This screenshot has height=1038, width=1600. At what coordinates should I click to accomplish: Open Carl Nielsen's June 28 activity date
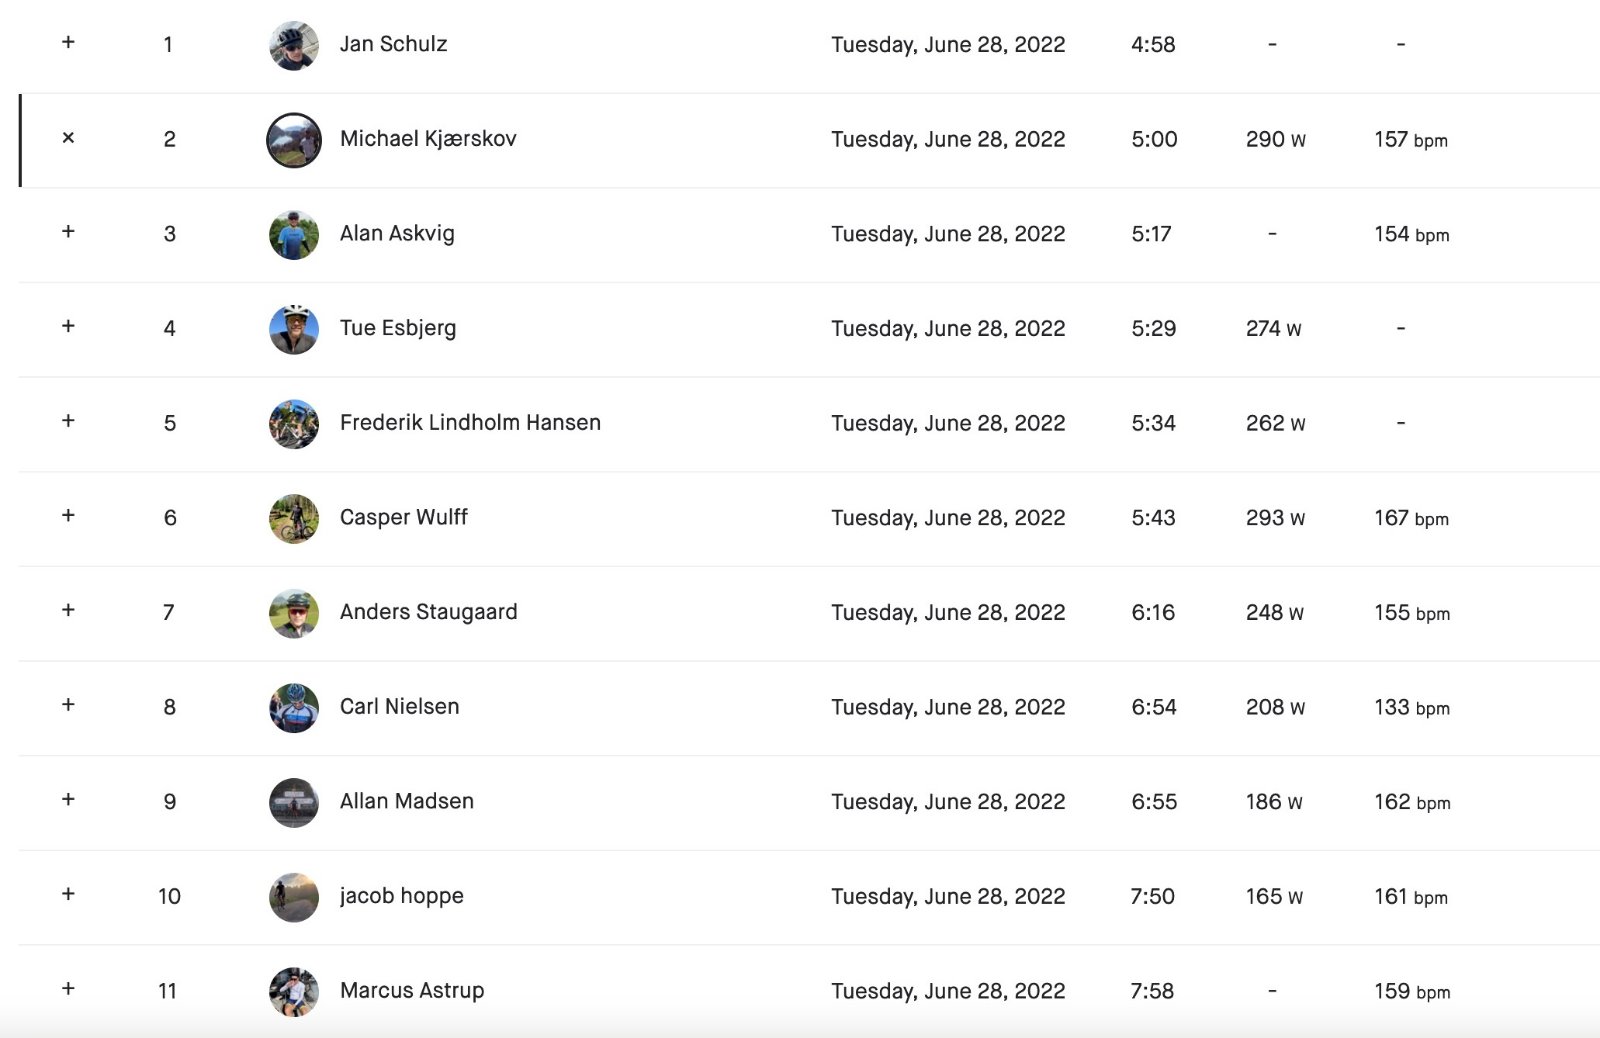[x=948, y=707]
